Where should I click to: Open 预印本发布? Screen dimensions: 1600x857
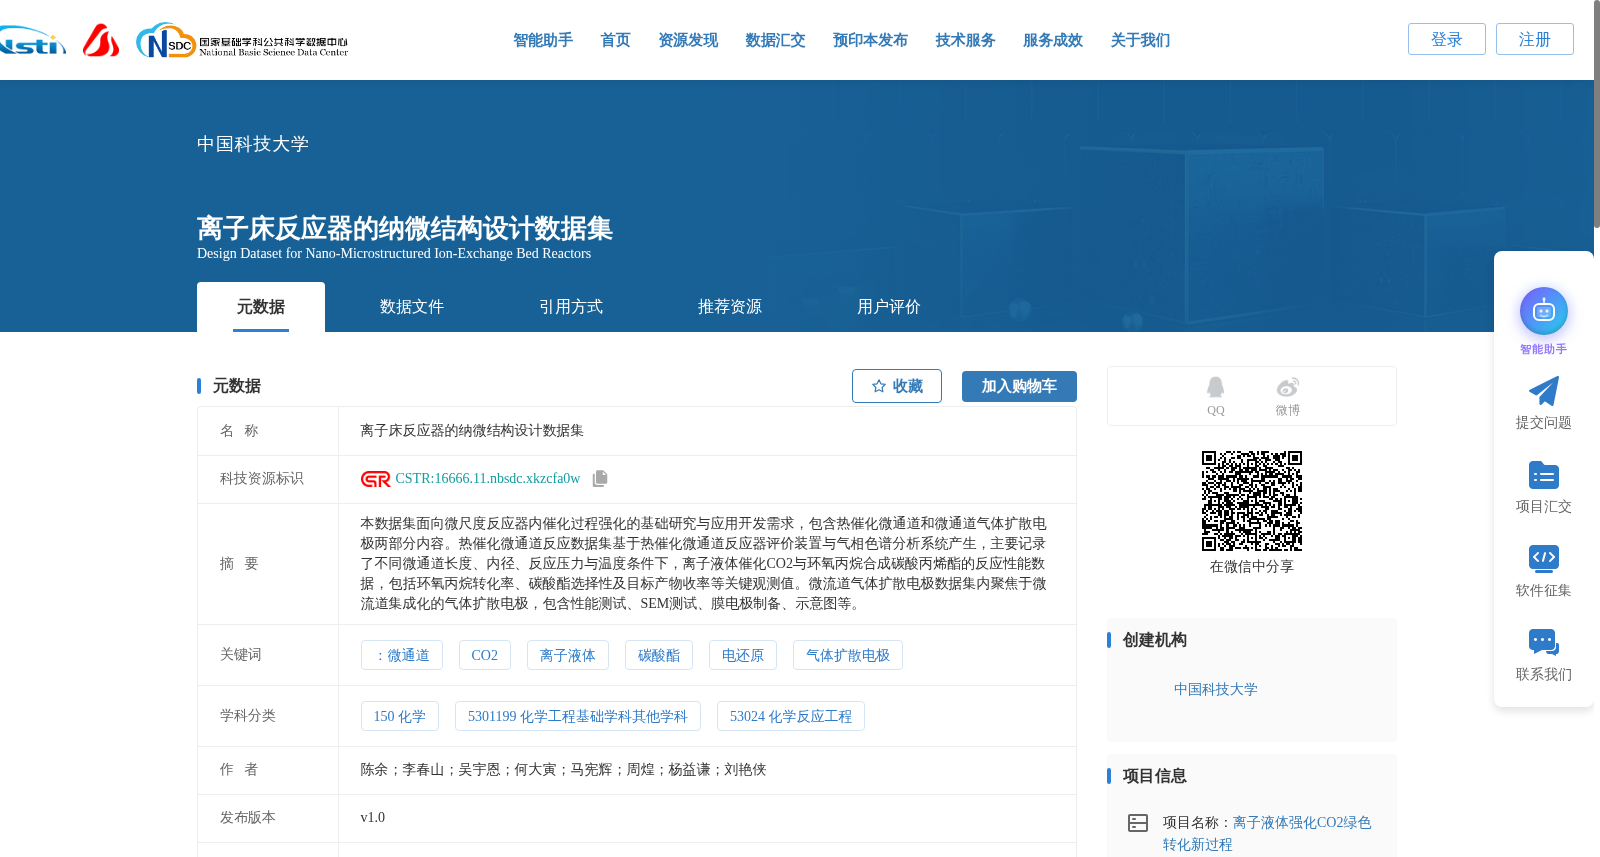(870, 40)
